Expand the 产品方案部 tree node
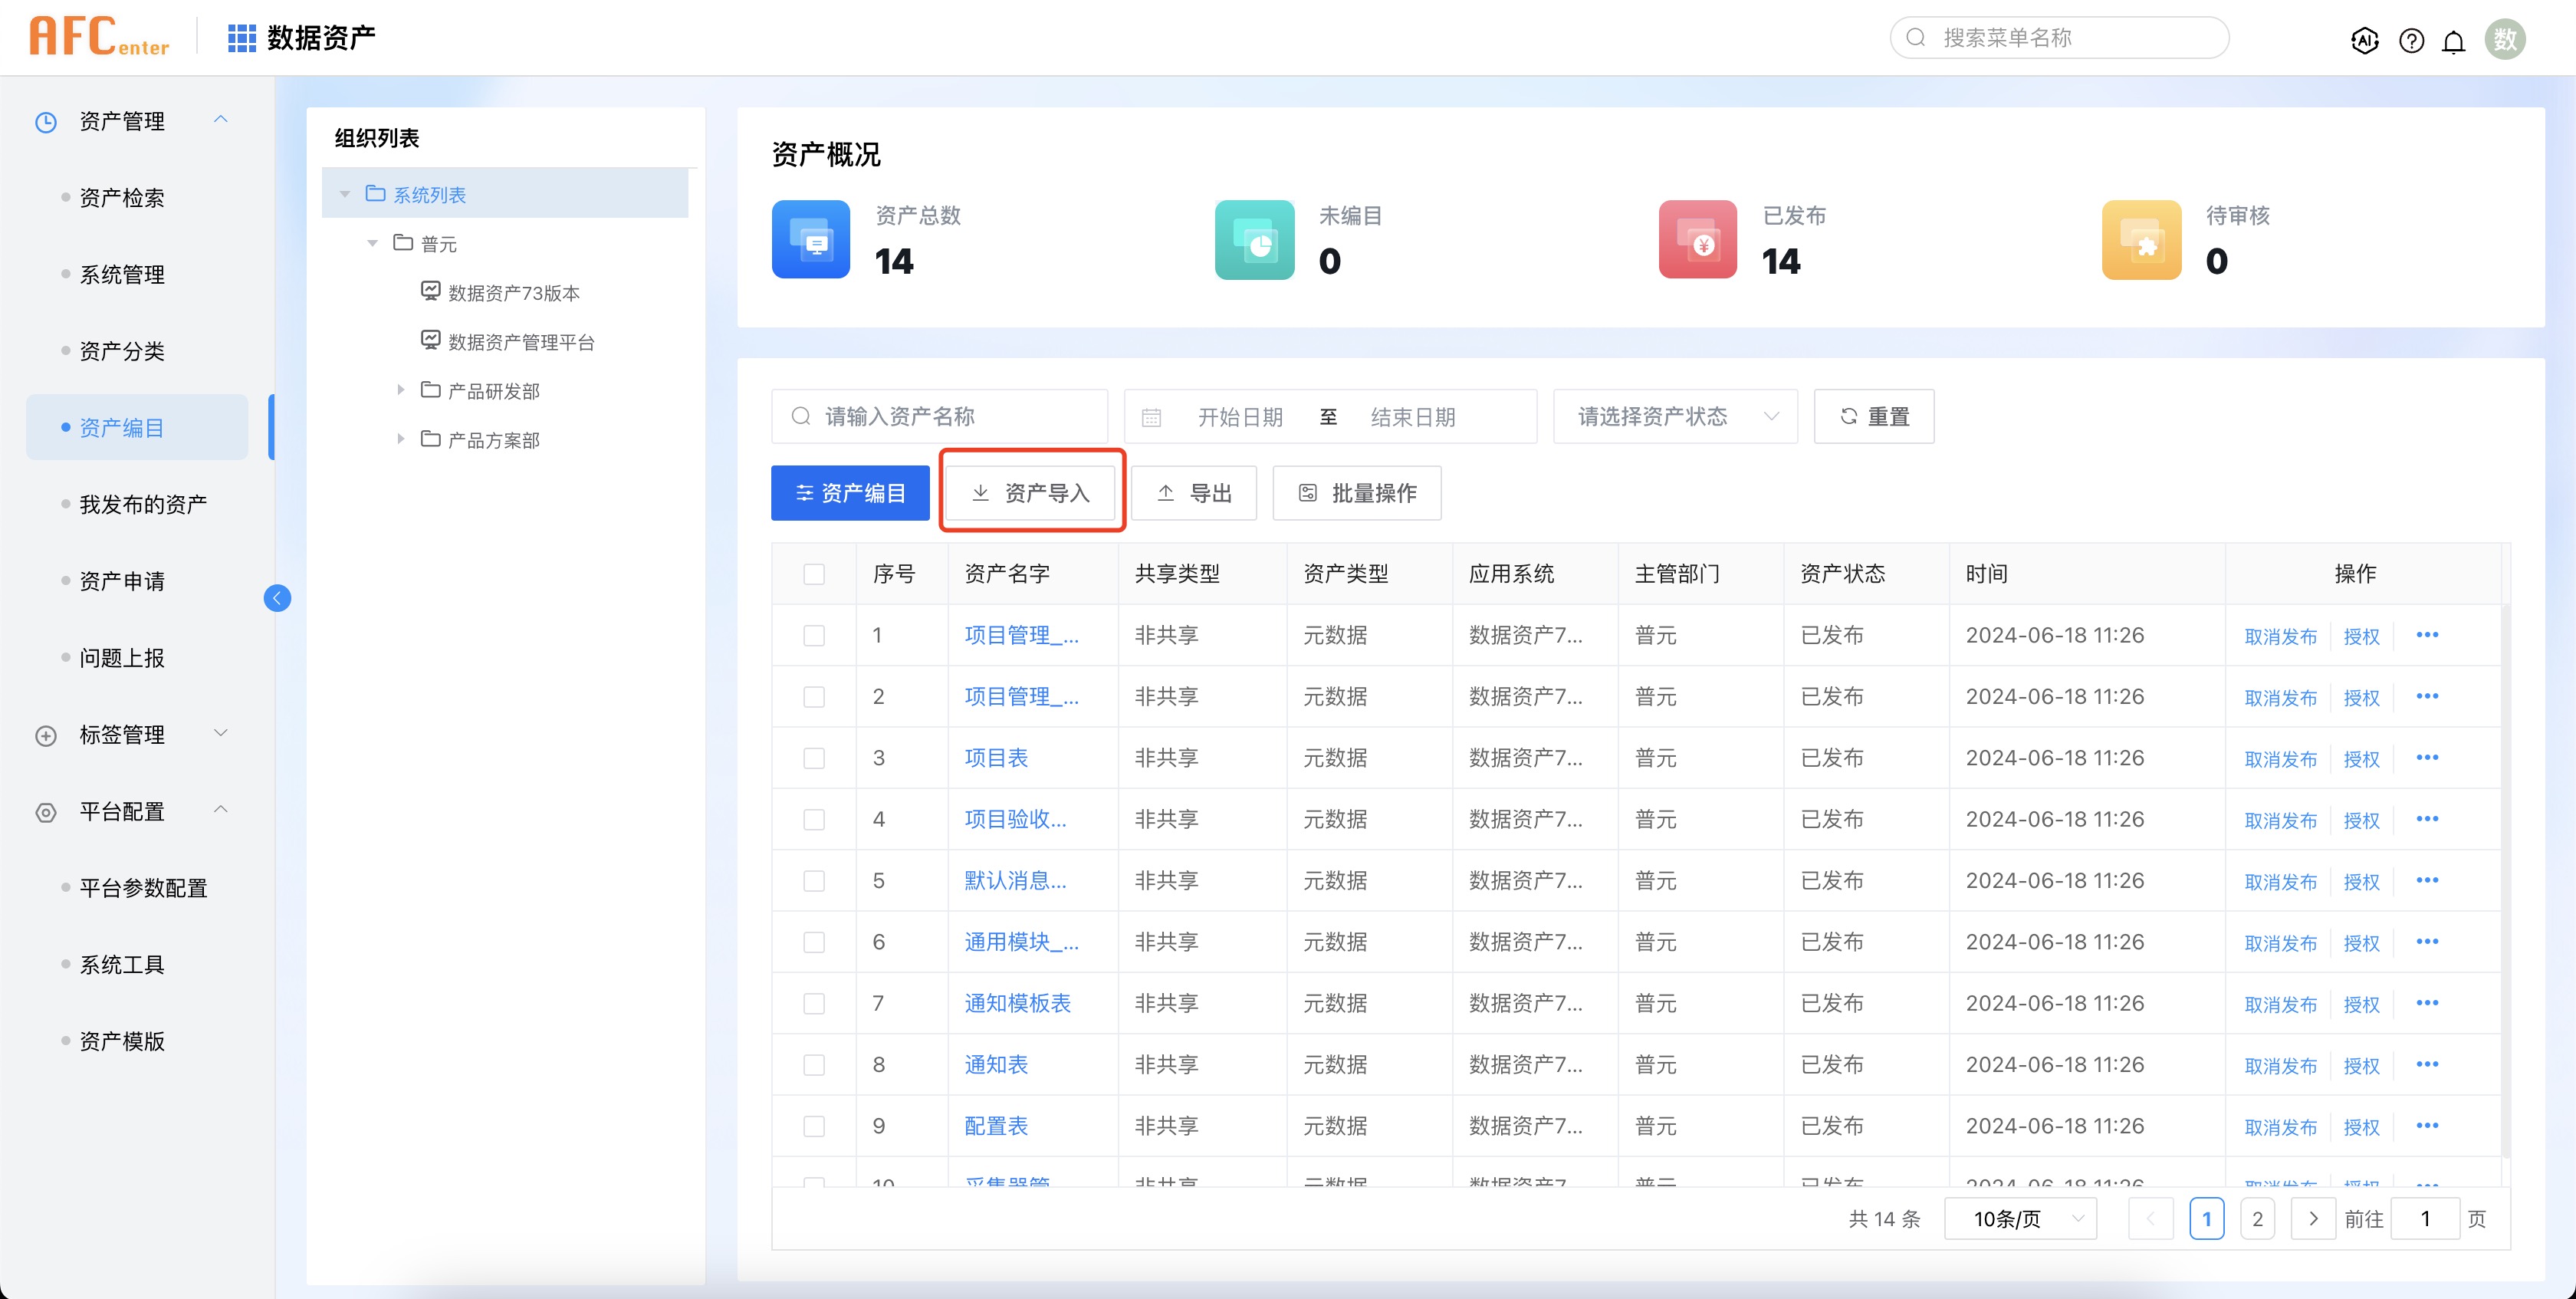This screenshot has width=2576, height=1299. tap(400, 439)
